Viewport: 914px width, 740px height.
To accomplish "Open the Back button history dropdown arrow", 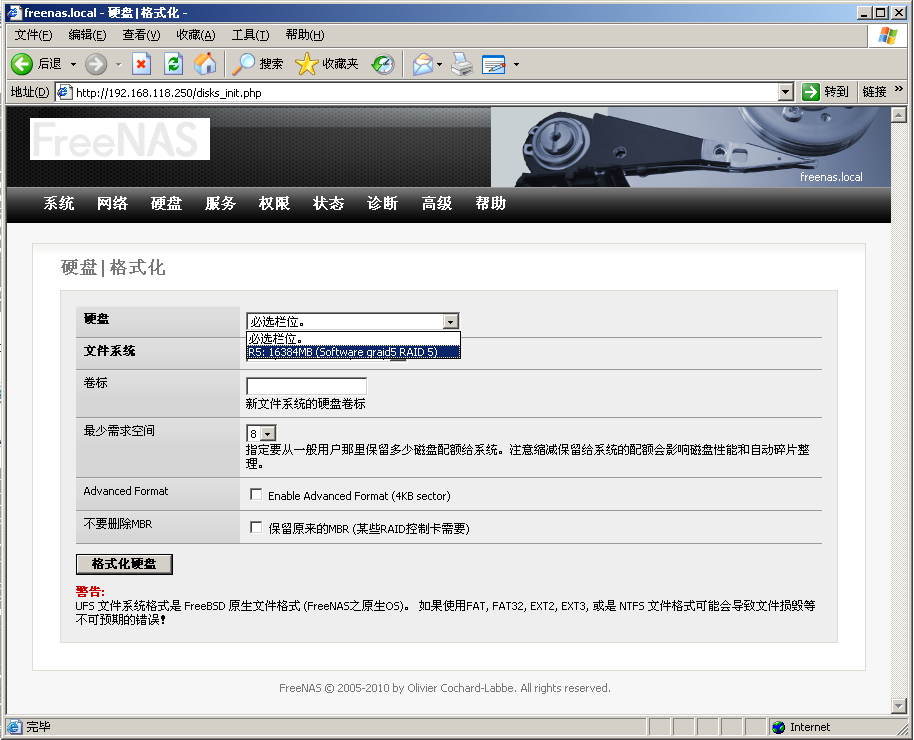I will point(73,64).
